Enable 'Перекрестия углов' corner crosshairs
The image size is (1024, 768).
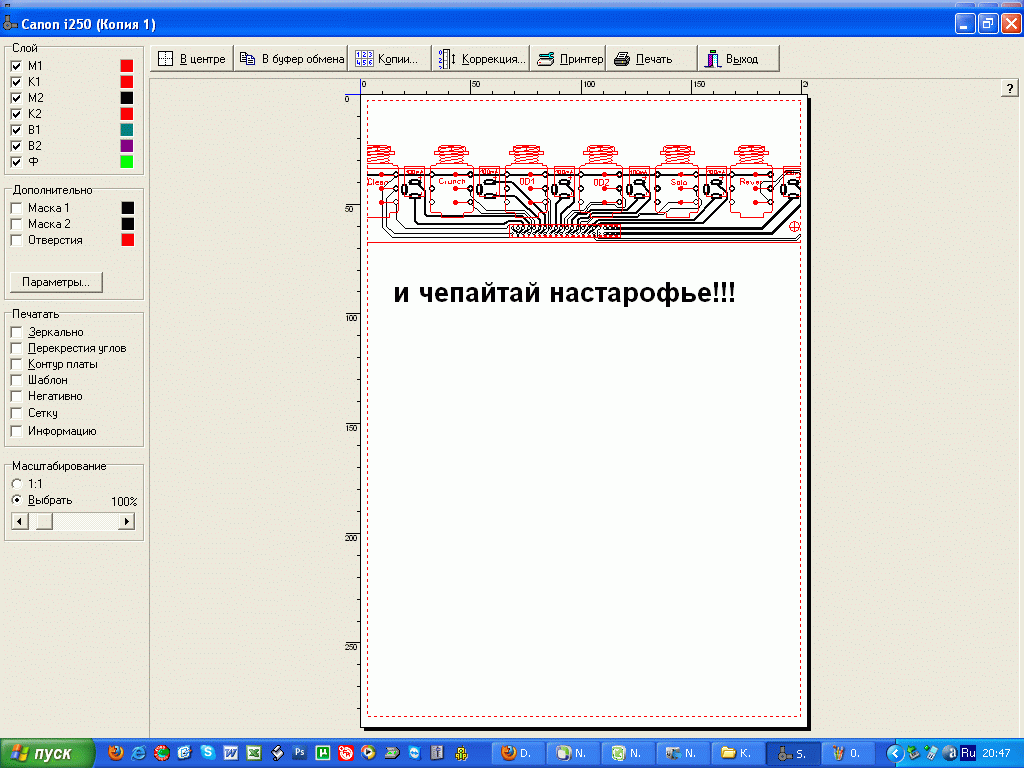16,348
